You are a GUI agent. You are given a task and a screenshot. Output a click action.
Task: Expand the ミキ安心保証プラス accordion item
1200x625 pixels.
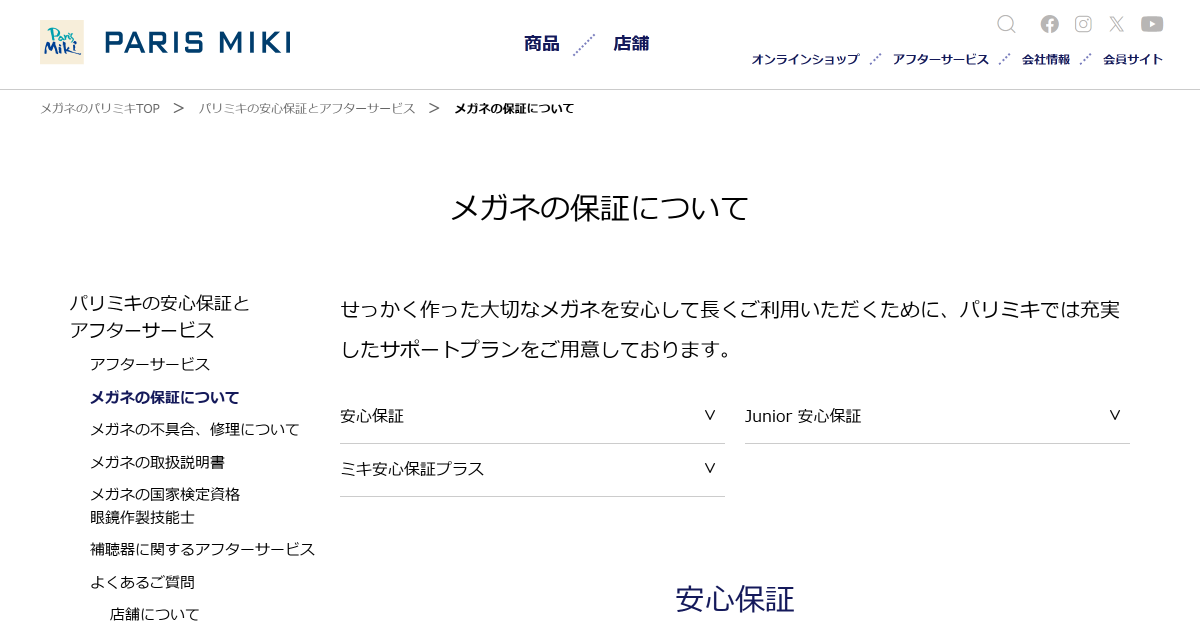(532, 470)
